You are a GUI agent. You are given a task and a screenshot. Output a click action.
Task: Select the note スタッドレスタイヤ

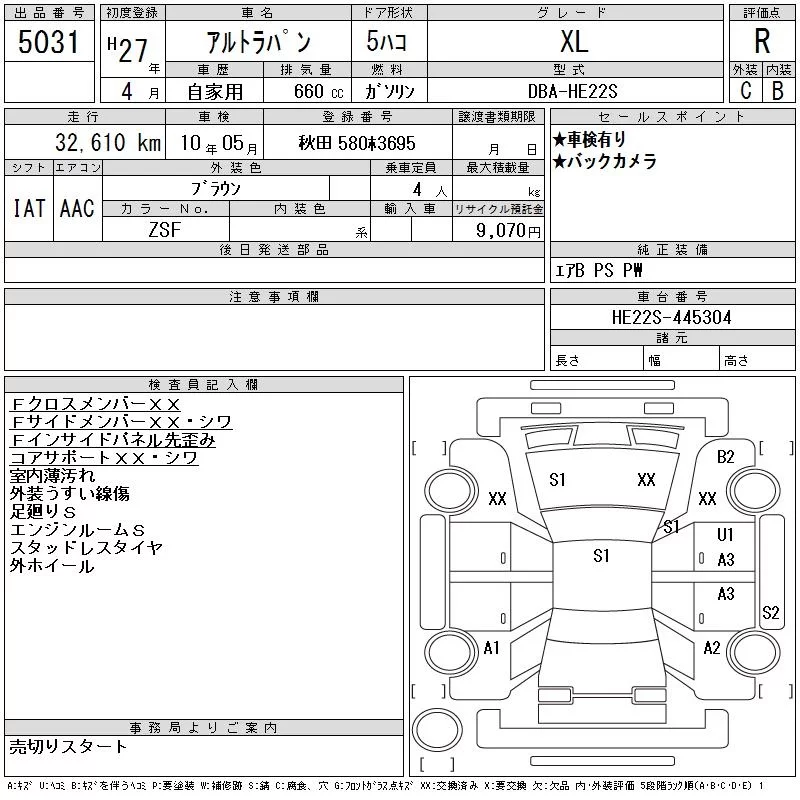[x=86, y=547]
